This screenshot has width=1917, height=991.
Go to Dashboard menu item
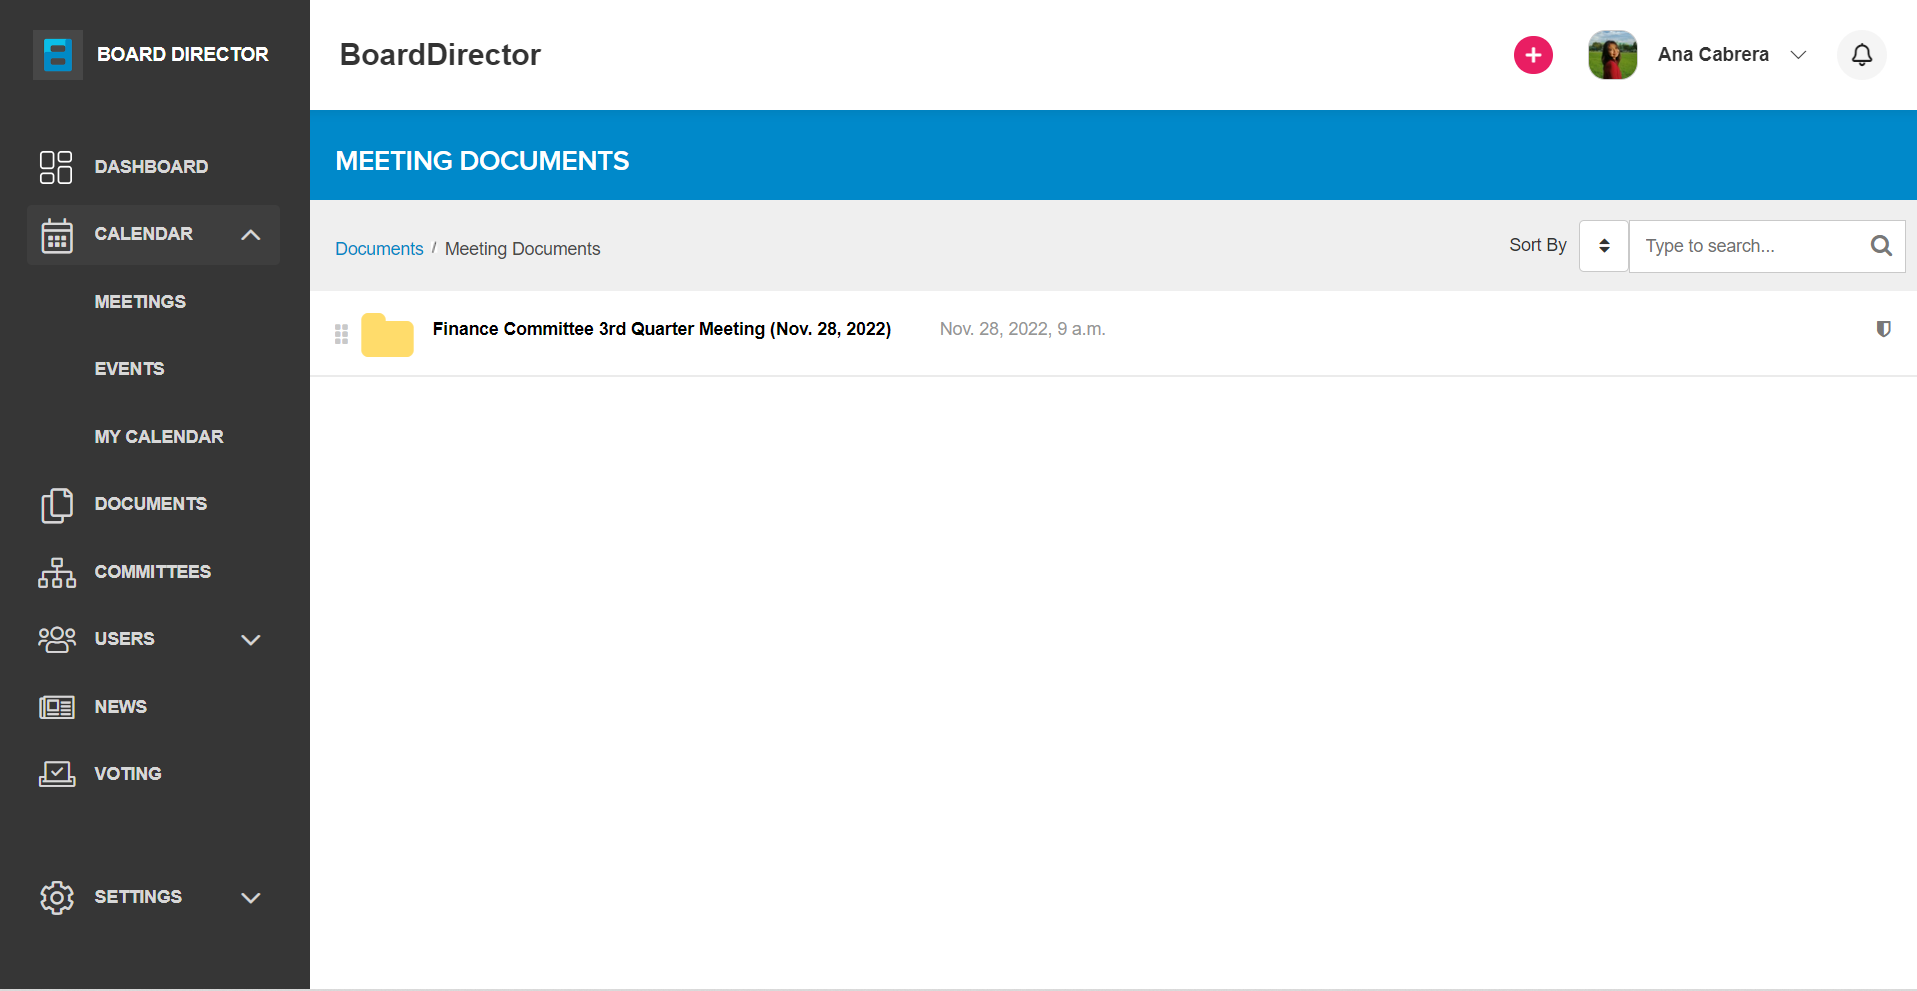pyautogui.click(x=151, y=167)
